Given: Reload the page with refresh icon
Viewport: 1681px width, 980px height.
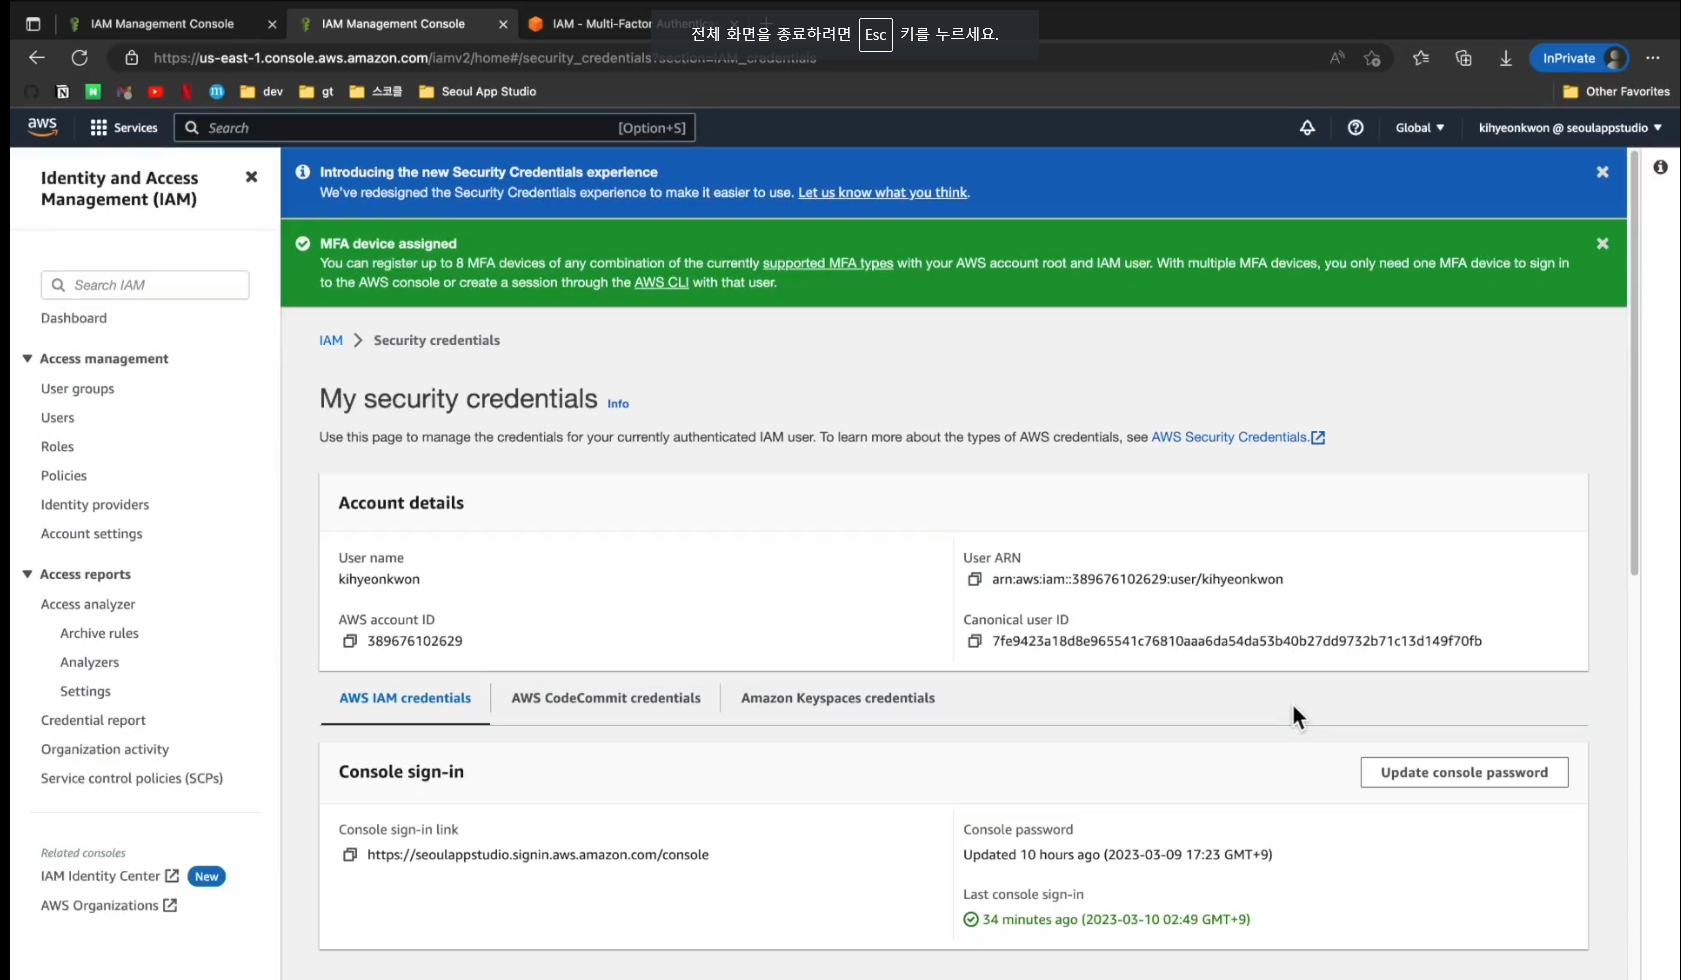Looking at the screenshot, I should [79, 58].
